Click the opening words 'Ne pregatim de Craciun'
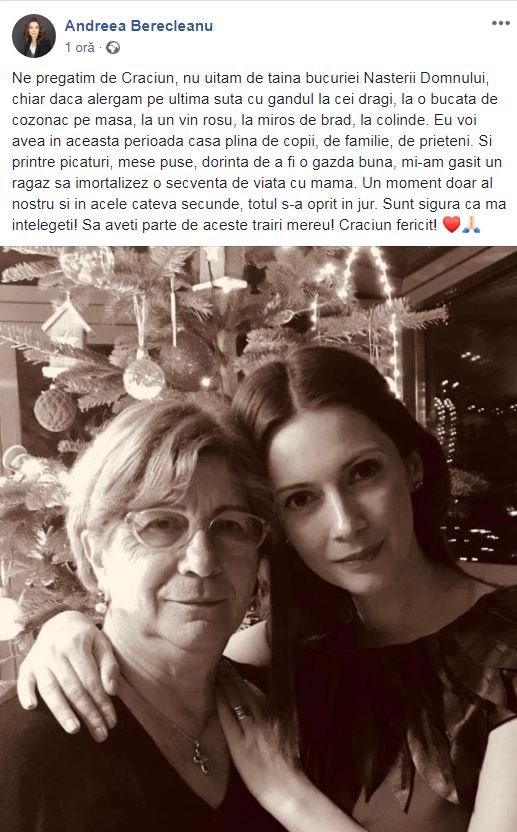517x832 pixels. click(93, 78)
